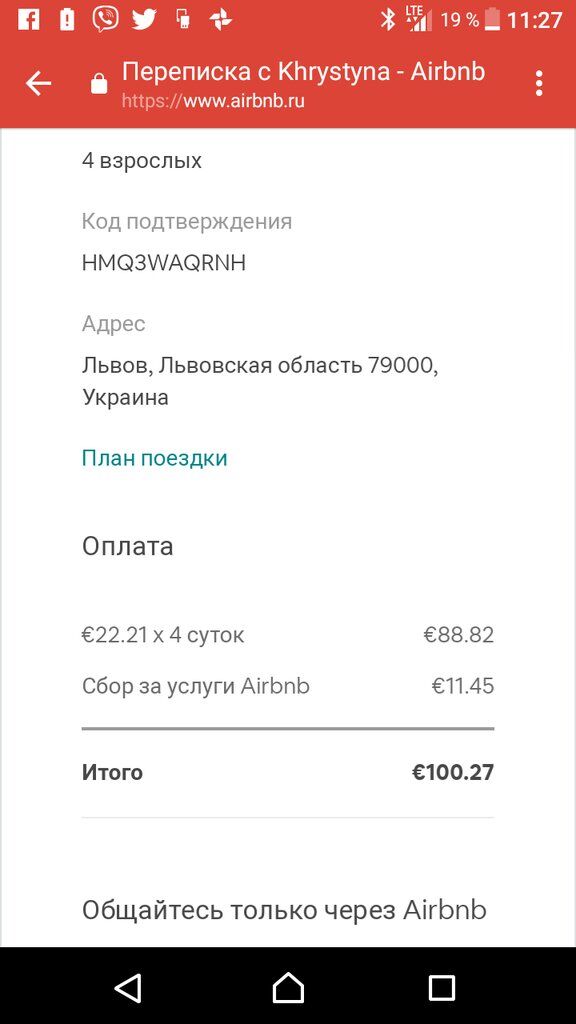This screenshot has height=1024, width=576.
Task: Tap the Android back navigation button
Action: [x=129, y=986]
